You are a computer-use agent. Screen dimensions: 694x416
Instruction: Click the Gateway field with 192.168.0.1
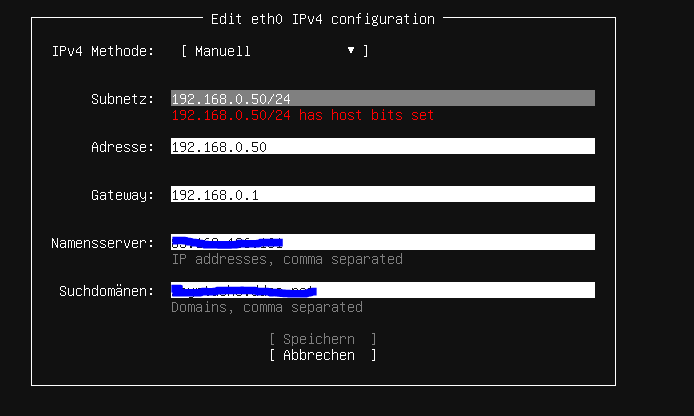click(x=382, y=195)
